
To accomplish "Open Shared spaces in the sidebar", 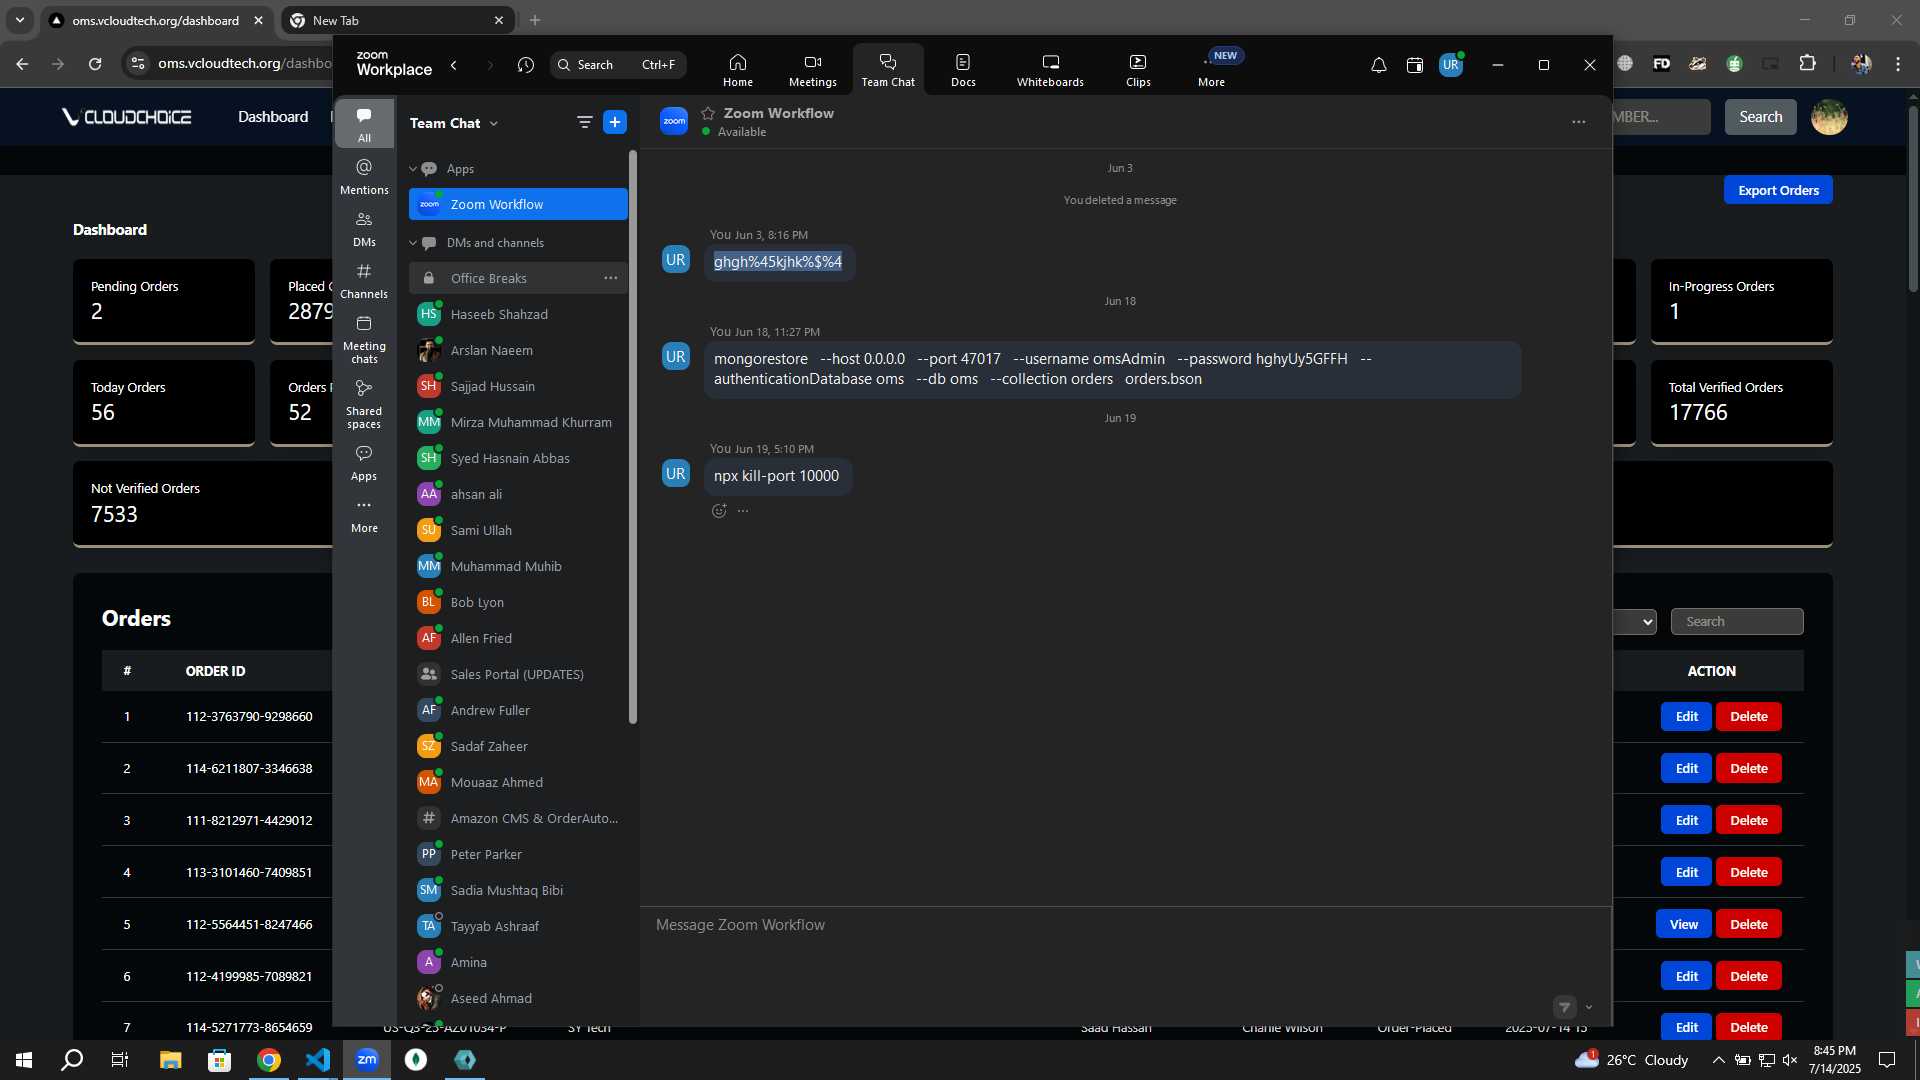I will point(364,404).
